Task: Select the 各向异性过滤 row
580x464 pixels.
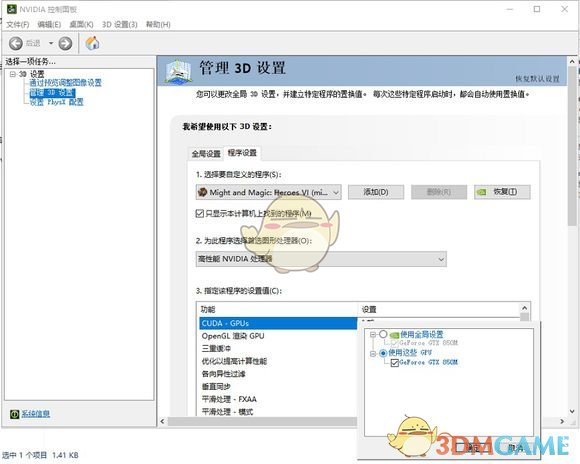Action: pyautogui.click(x=278, y=374)
